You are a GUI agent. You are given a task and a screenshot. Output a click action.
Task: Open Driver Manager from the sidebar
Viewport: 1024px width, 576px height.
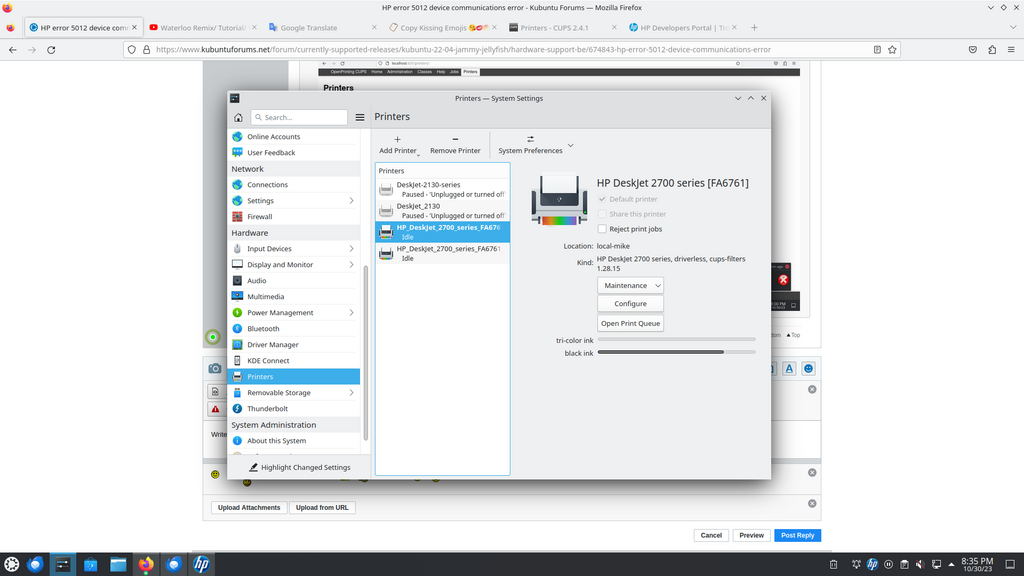point(272,345)
